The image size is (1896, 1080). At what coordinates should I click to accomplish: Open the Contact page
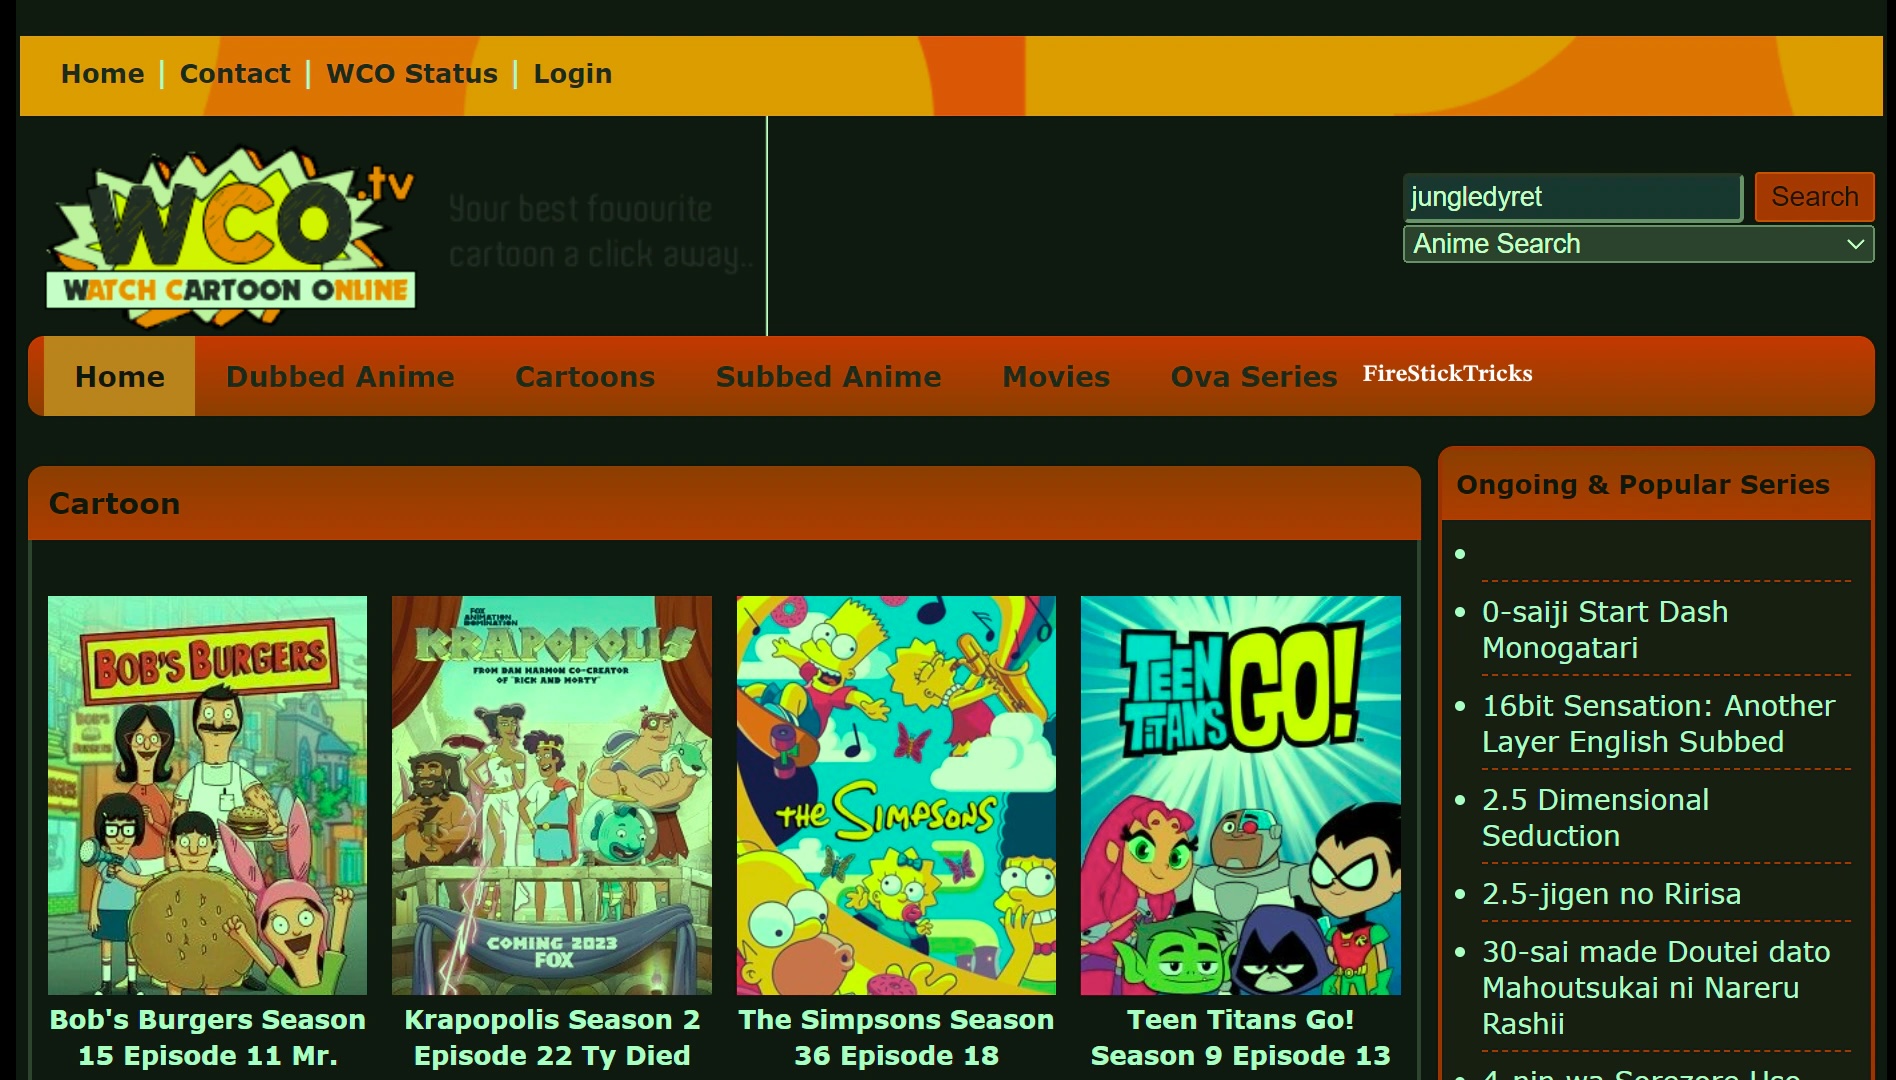pyautogui.click(x=234, y=73)
